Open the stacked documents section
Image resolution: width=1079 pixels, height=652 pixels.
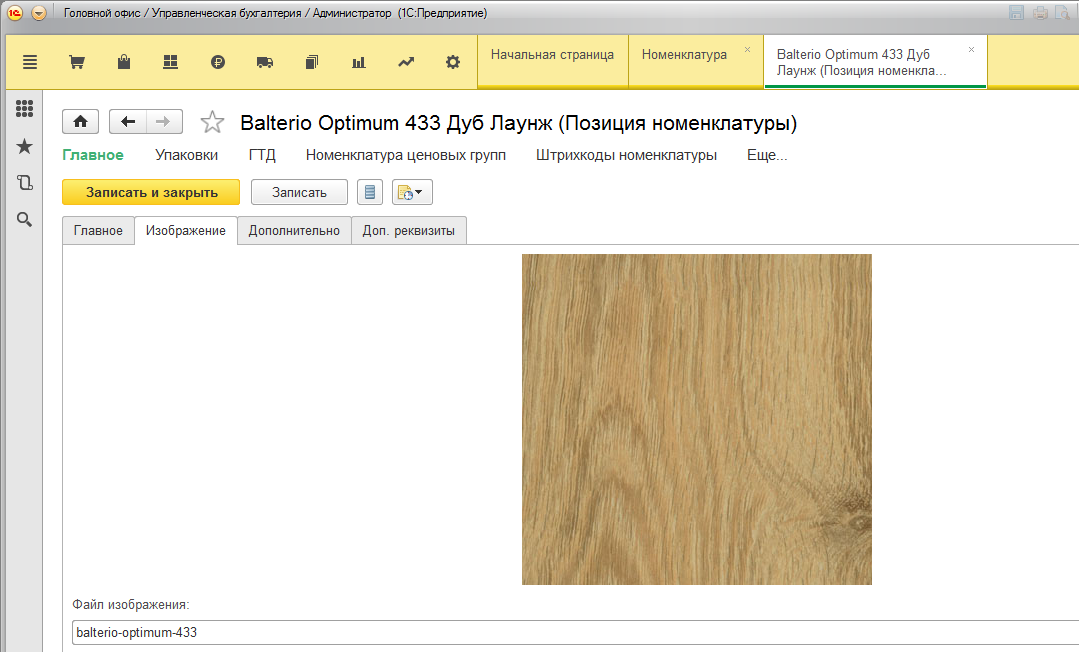(312, 62)
